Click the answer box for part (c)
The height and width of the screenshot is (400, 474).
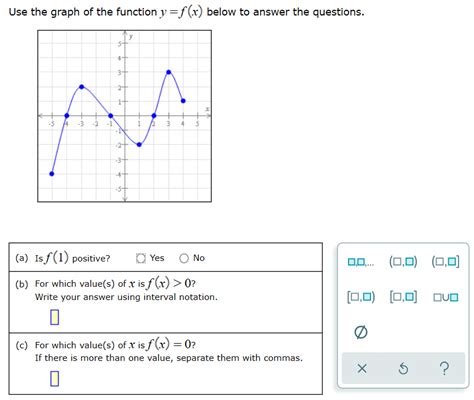tap(55, 379)
